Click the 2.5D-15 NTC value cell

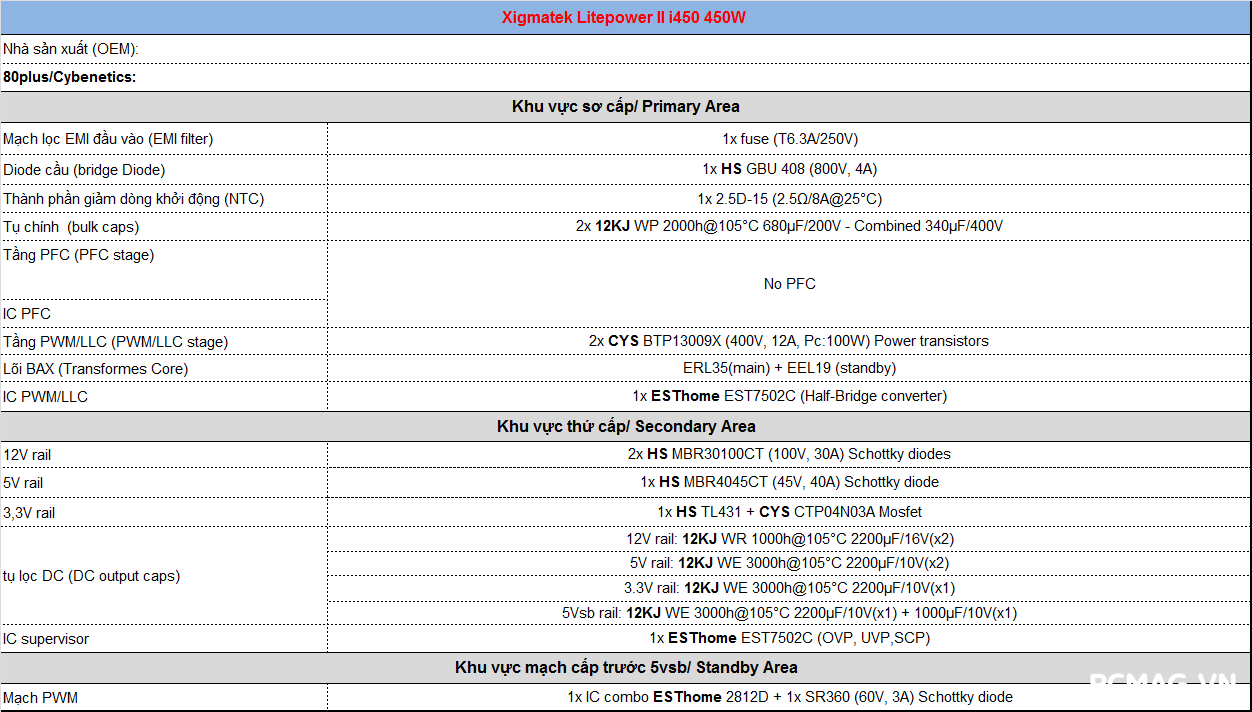pos(789,199)
